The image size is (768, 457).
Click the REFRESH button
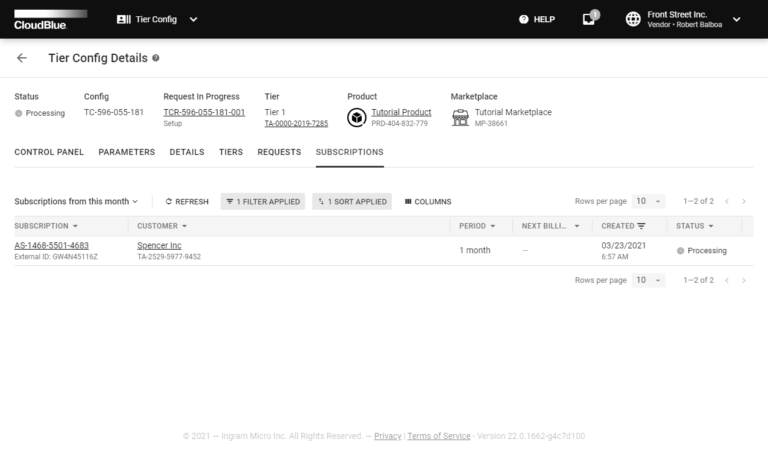tap(187, 201)
